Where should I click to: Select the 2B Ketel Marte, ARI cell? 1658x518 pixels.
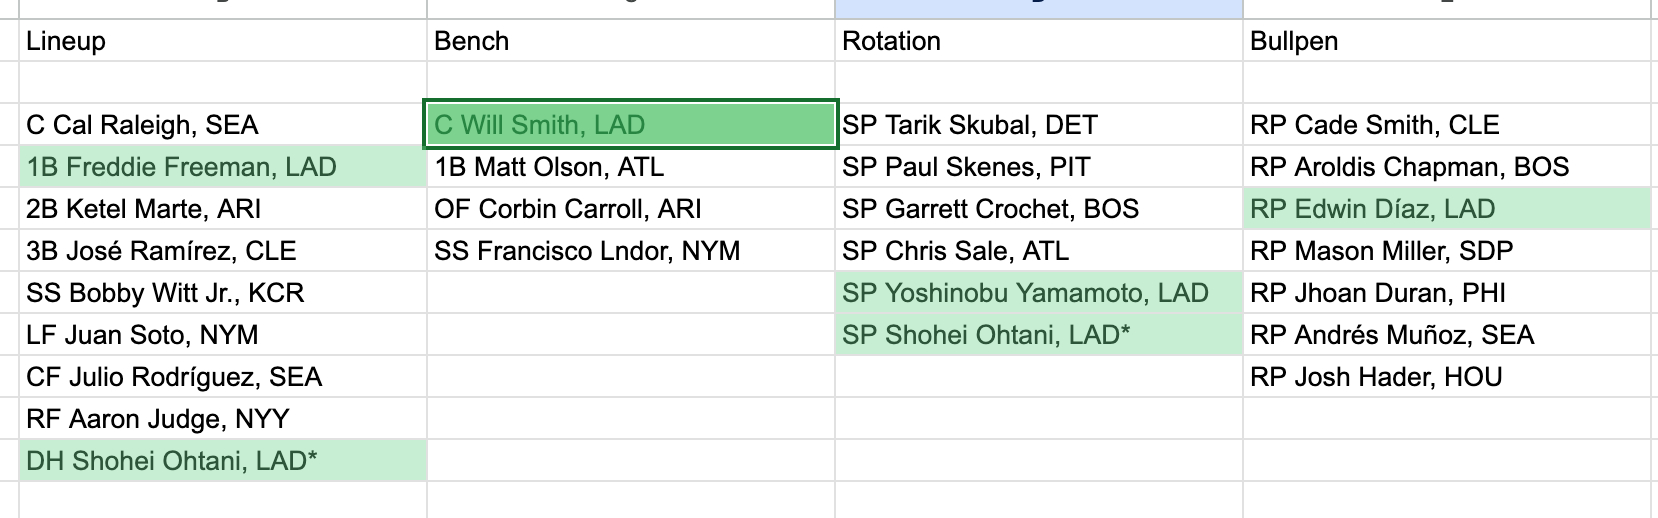222,209
